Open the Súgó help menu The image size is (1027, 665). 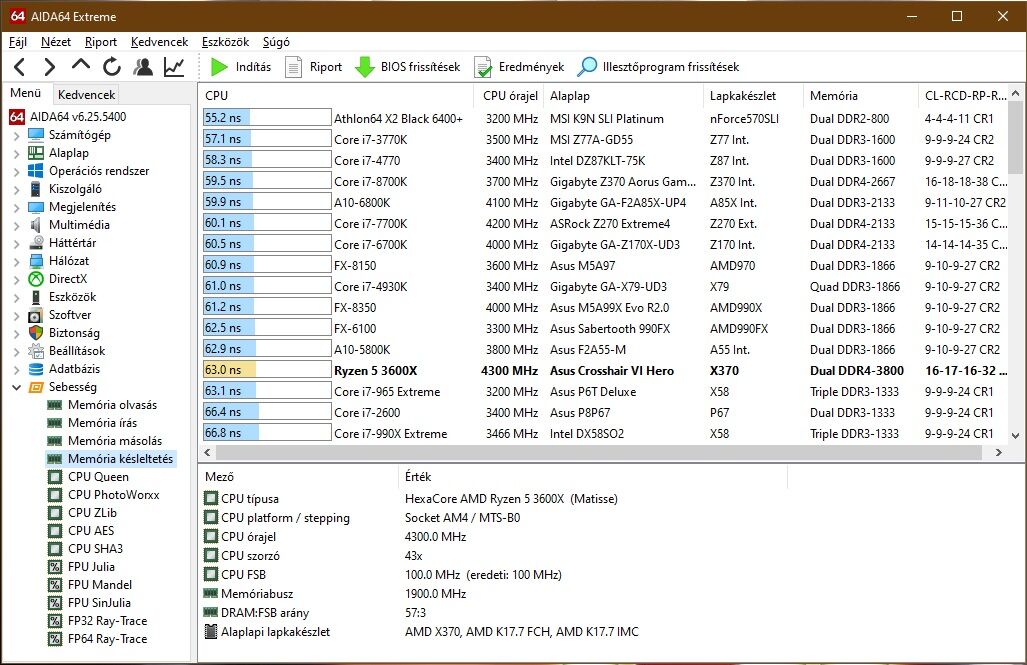click(x=276, y=42)
